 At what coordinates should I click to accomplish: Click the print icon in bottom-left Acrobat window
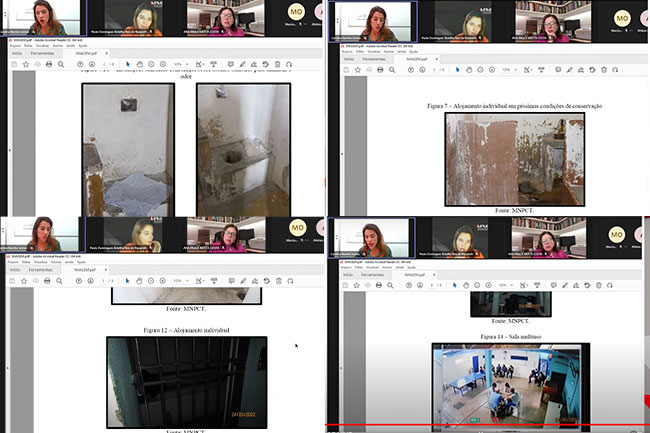47,281
